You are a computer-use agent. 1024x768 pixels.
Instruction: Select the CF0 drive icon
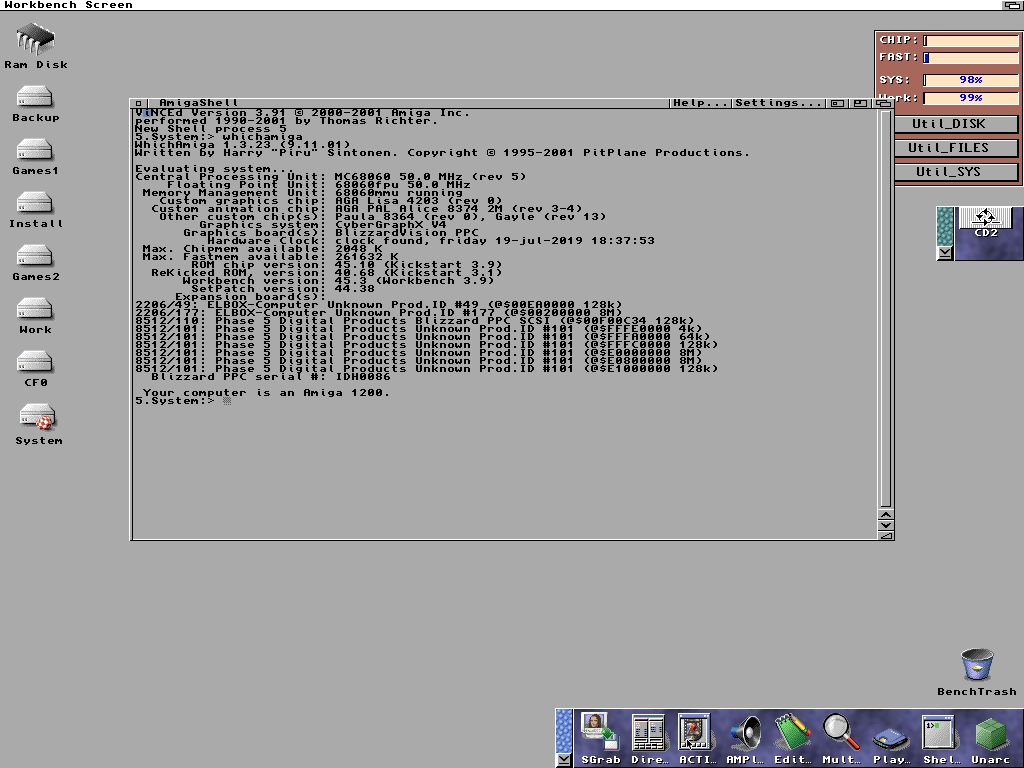35,369
